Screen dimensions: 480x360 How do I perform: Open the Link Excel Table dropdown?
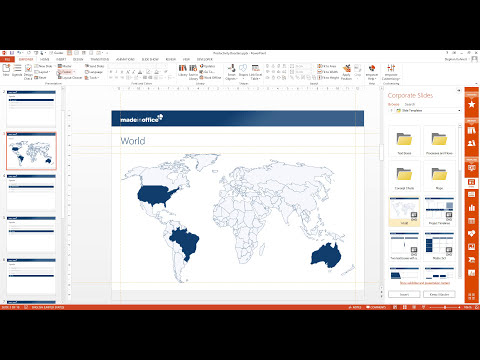pos(255,72)
